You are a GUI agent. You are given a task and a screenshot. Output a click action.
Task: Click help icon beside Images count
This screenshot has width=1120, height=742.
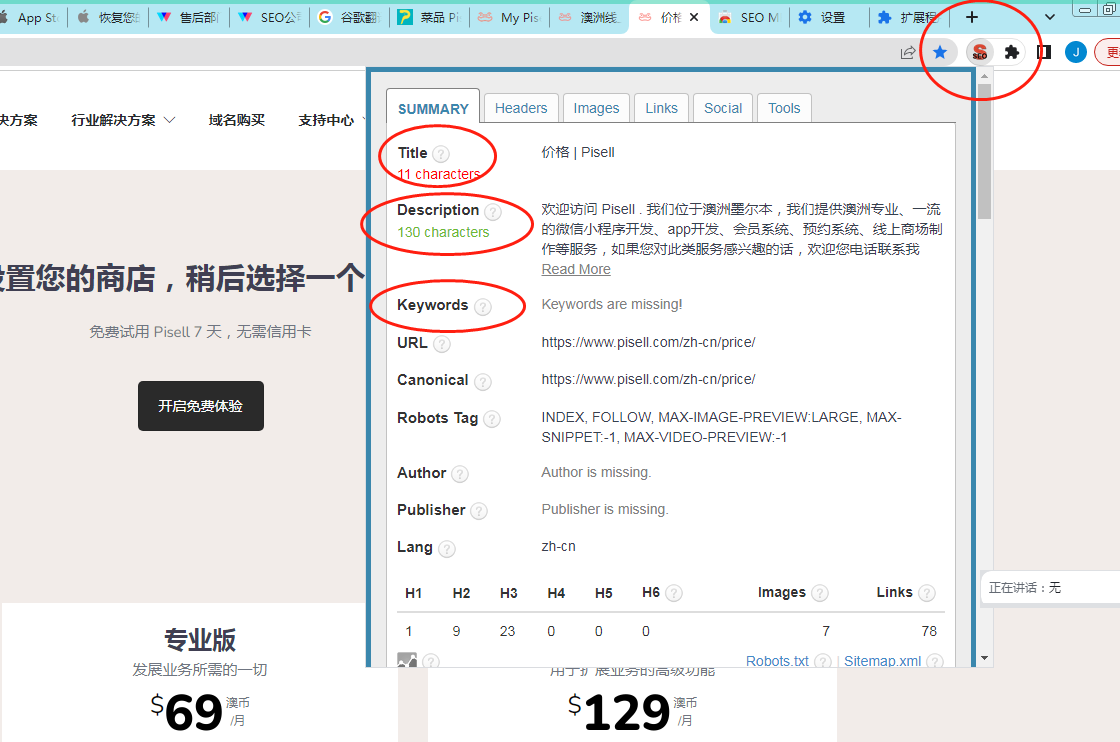point(820,593)
